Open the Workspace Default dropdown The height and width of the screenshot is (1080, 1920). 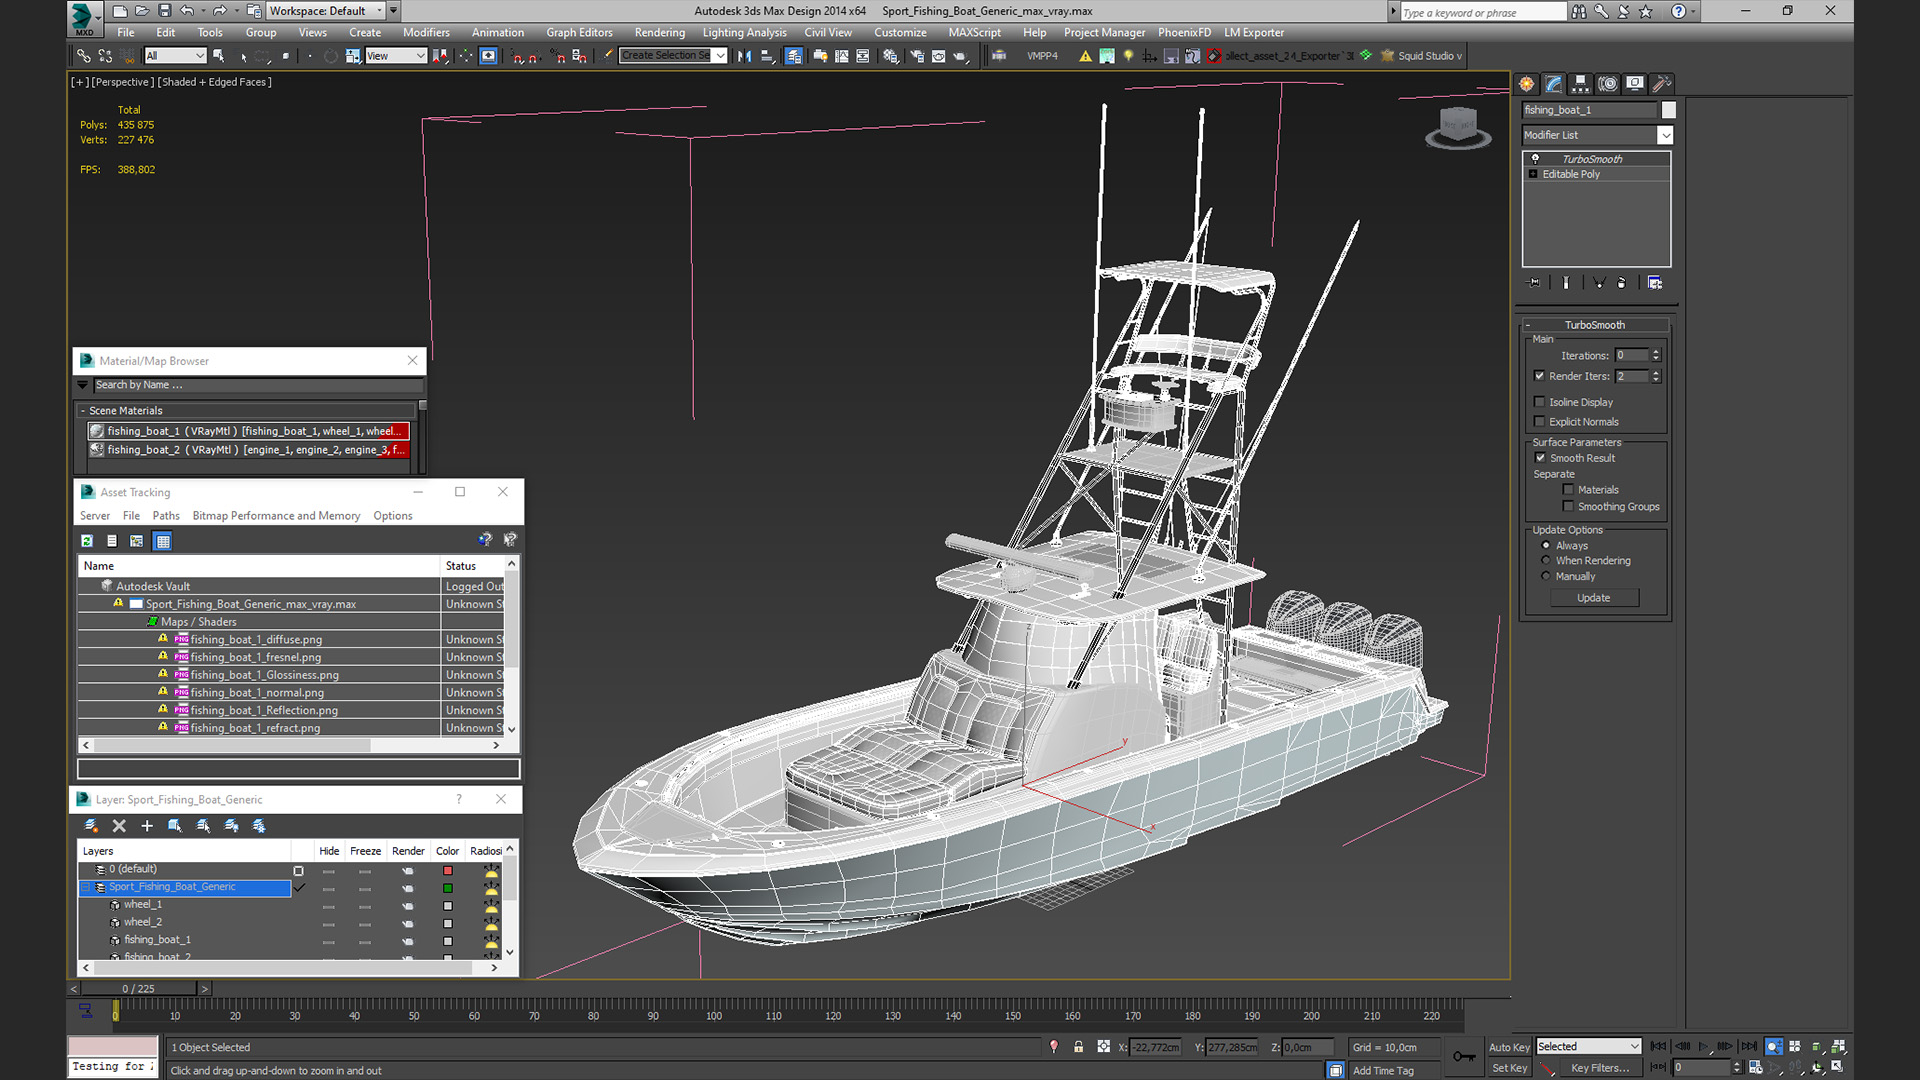point(326,11)
